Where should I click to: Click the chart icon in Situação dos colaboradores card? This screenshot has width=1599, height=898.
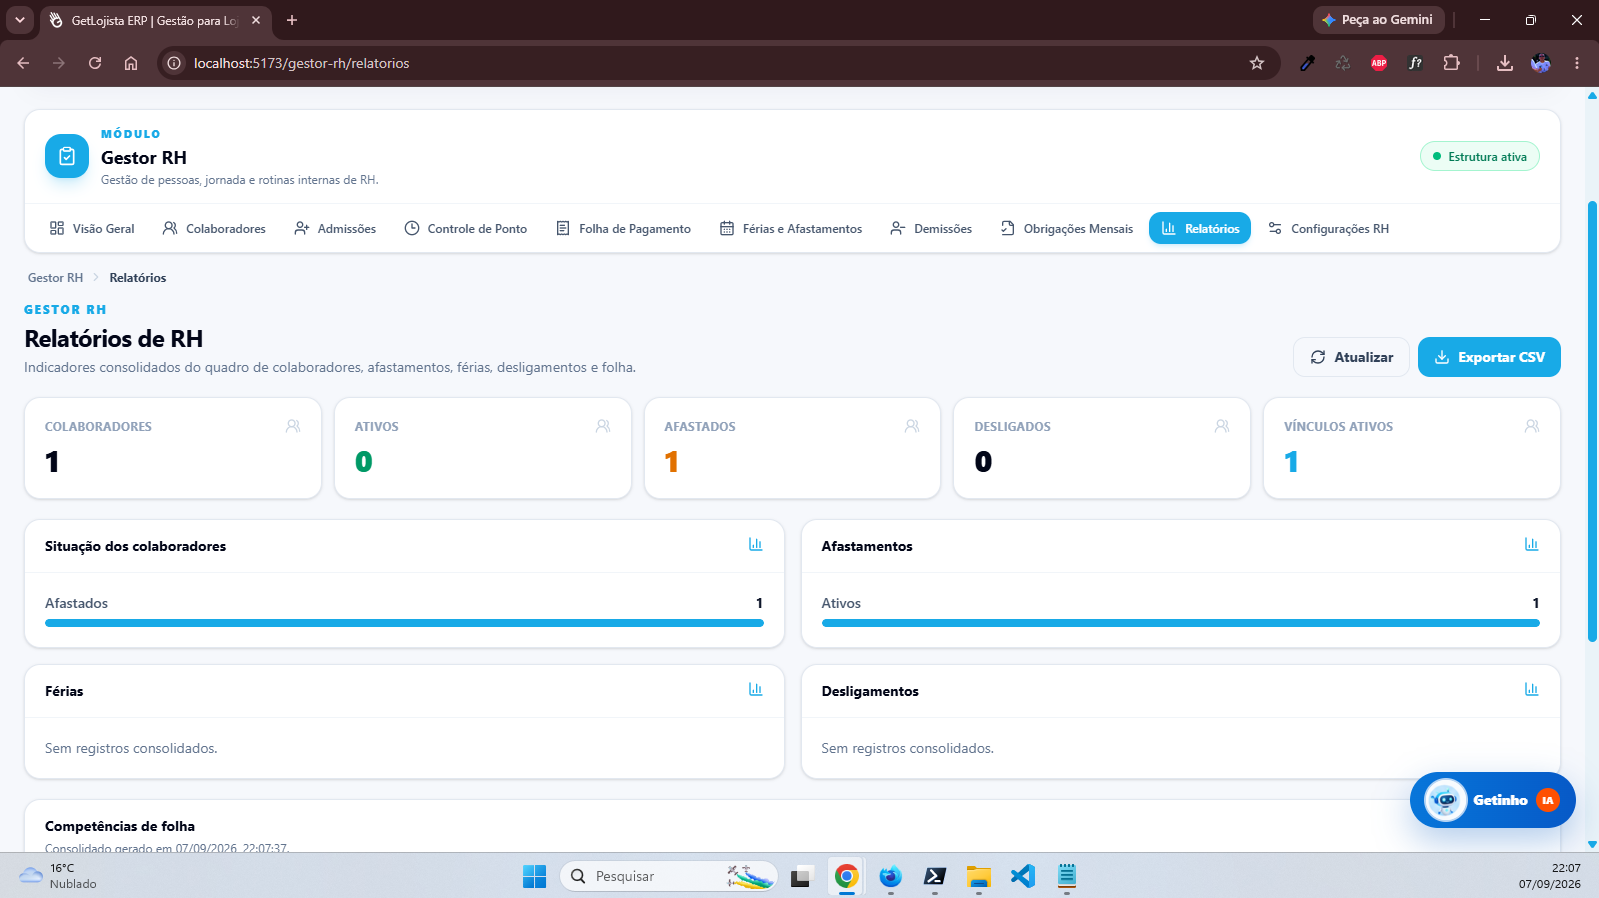tap(755, 545)
